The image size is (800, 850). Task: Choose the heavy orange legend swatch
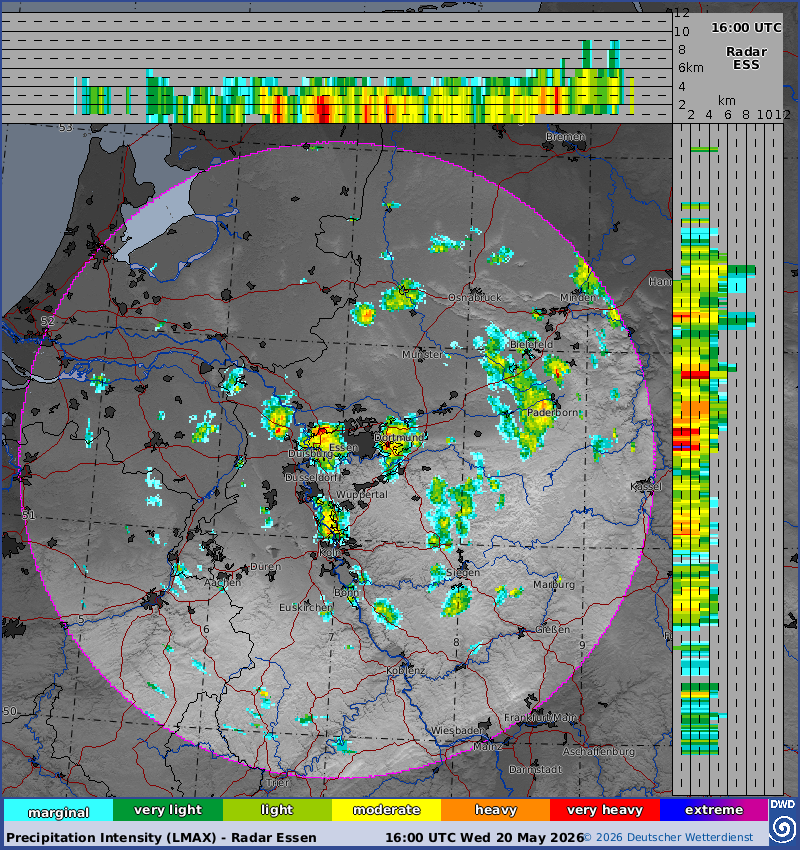(495, 810)
